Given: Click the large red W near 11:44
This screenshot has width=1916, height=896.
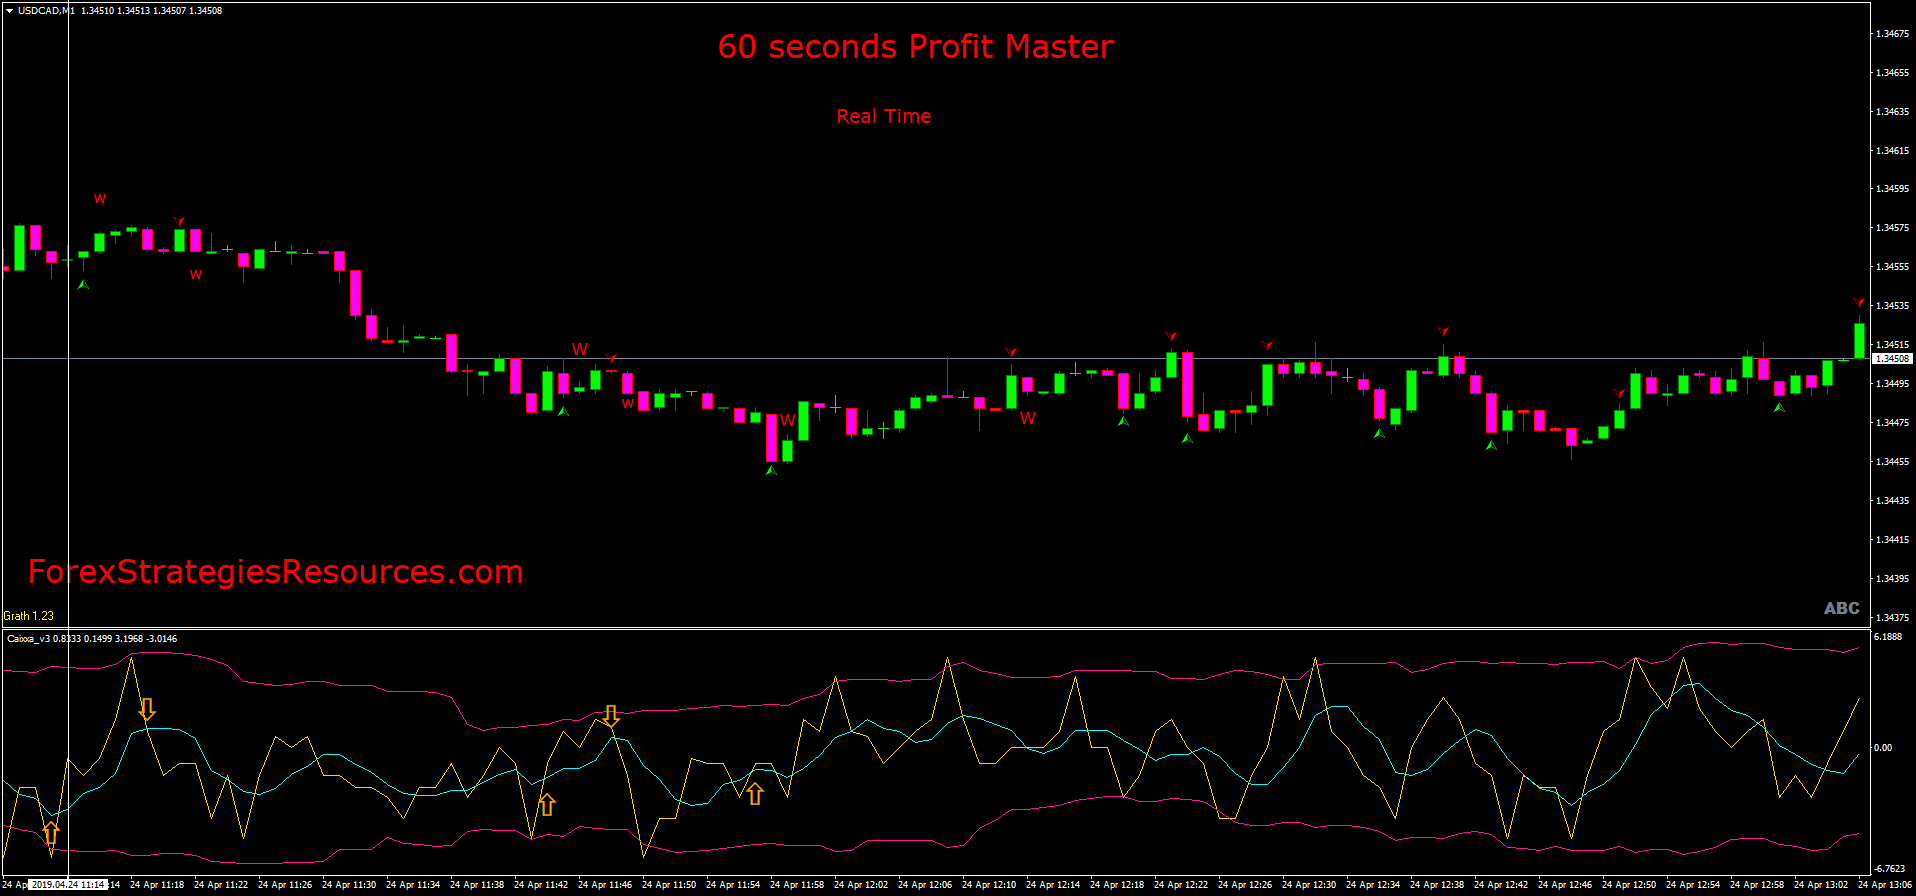Looking at the screenshot, I should point(580,349).
